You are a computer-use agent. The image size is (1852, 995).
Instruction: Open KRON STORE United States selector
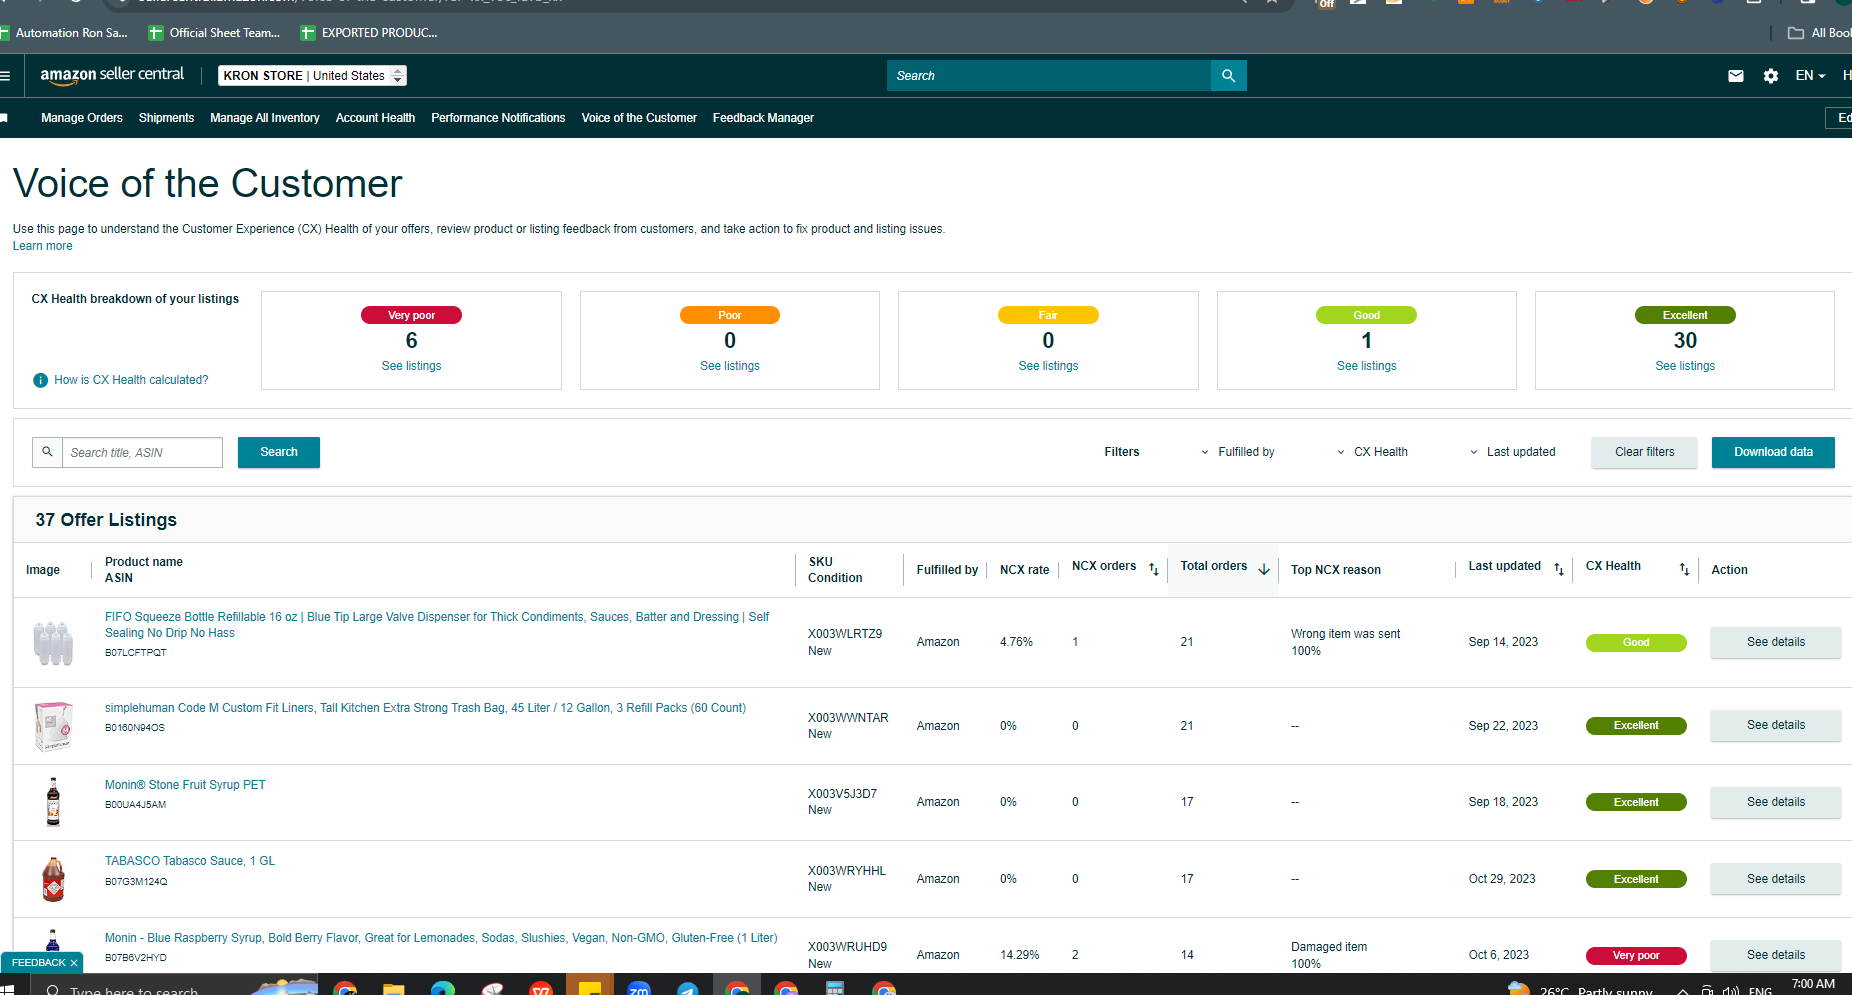(x=312, y=76)
